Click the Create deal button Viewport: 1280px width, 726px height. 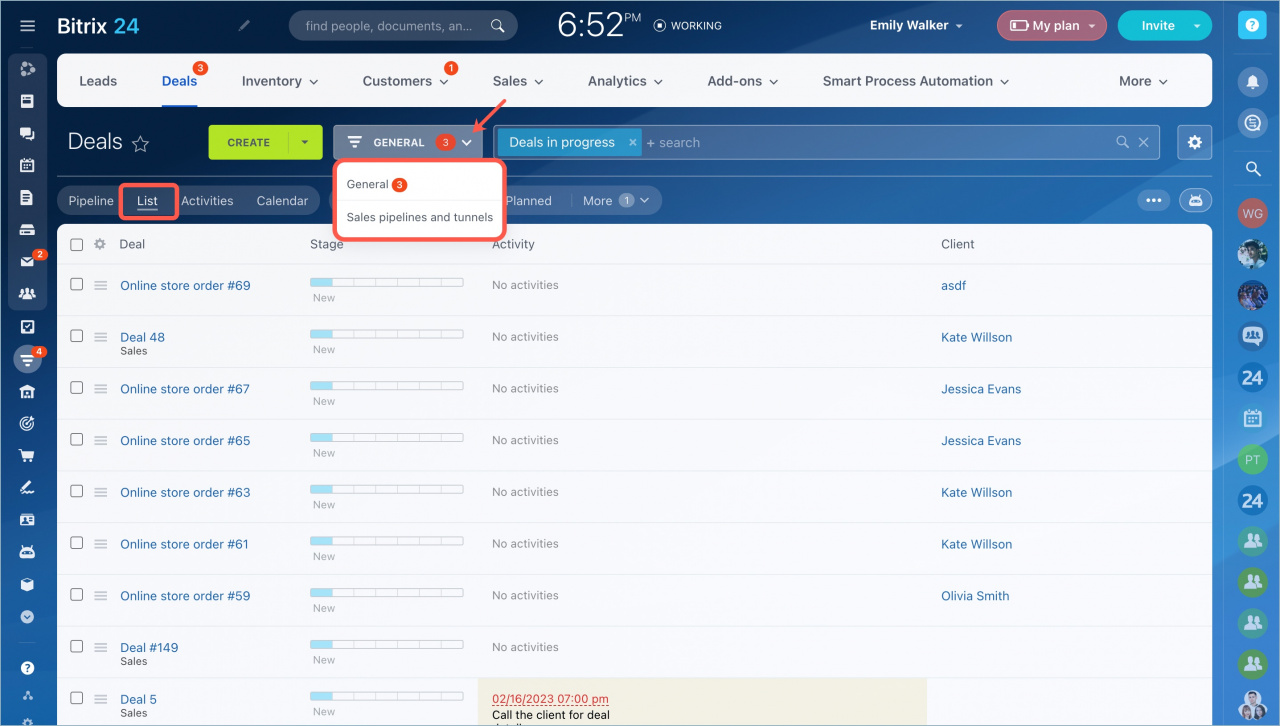(249, 143)
